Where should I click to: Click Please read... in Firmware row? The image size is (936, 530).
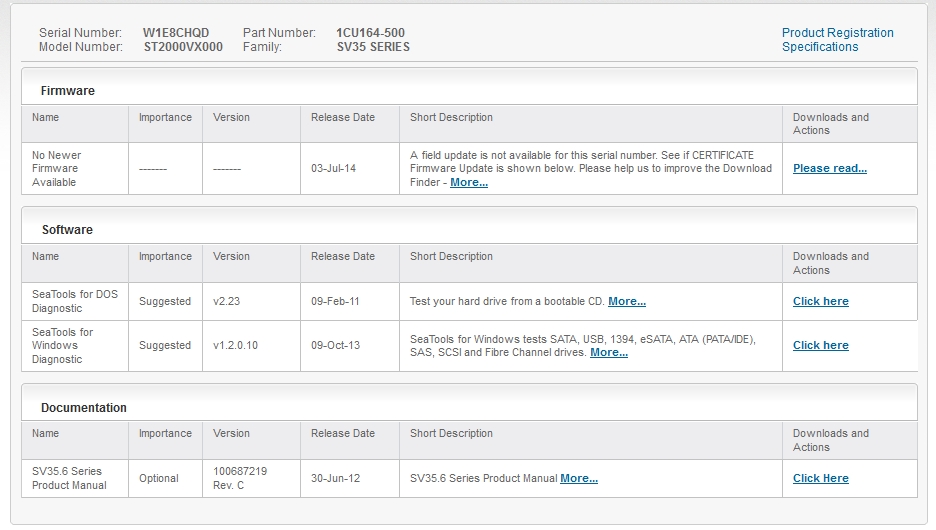click(x=830, y=168)
